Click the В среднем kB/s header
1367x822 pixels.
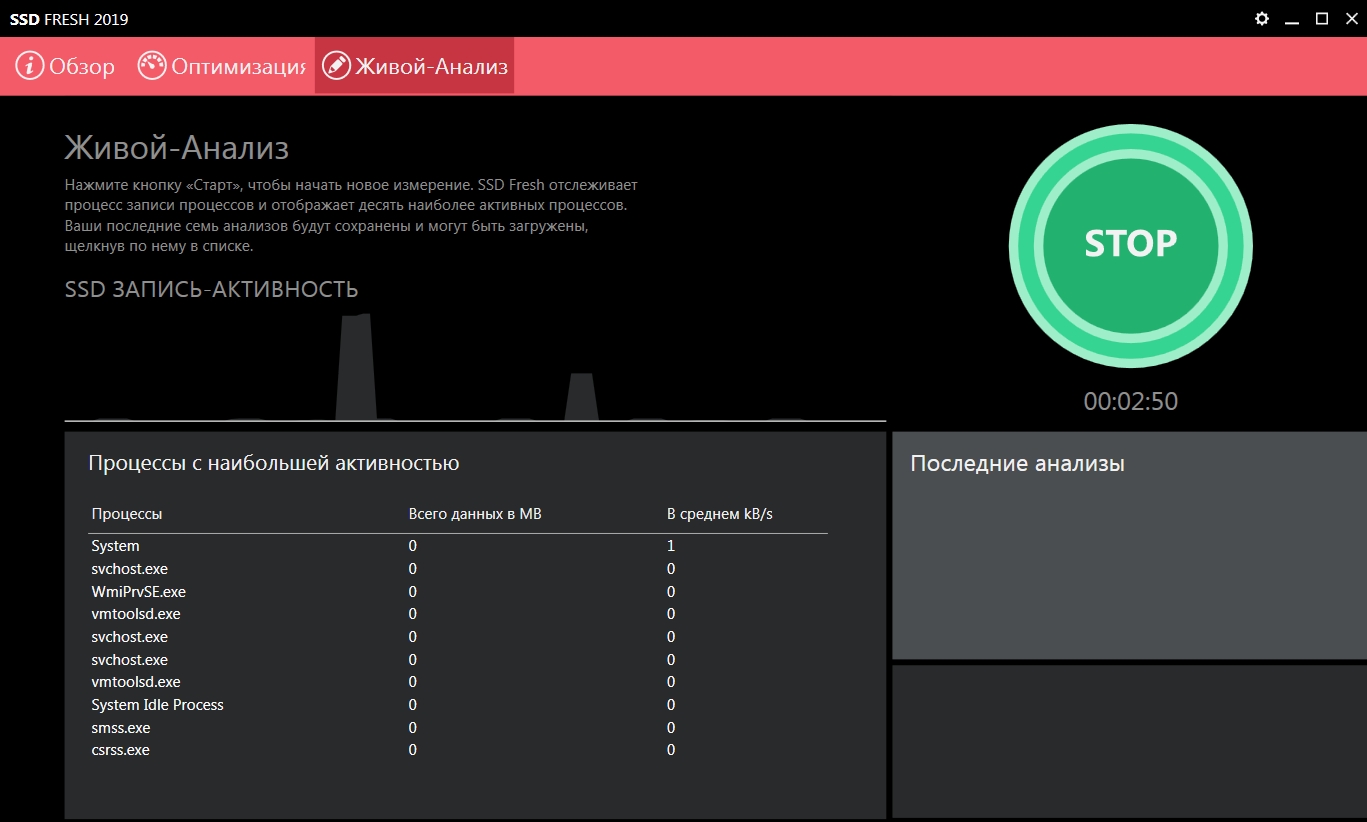720,514
